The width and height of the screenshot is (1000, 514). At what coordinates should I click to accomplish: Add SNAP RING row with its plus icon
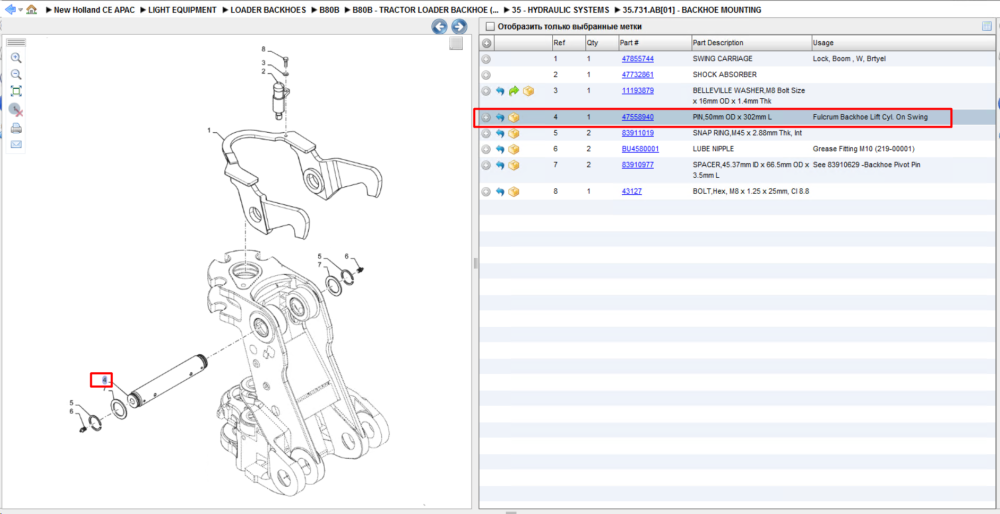pos(486,134)
